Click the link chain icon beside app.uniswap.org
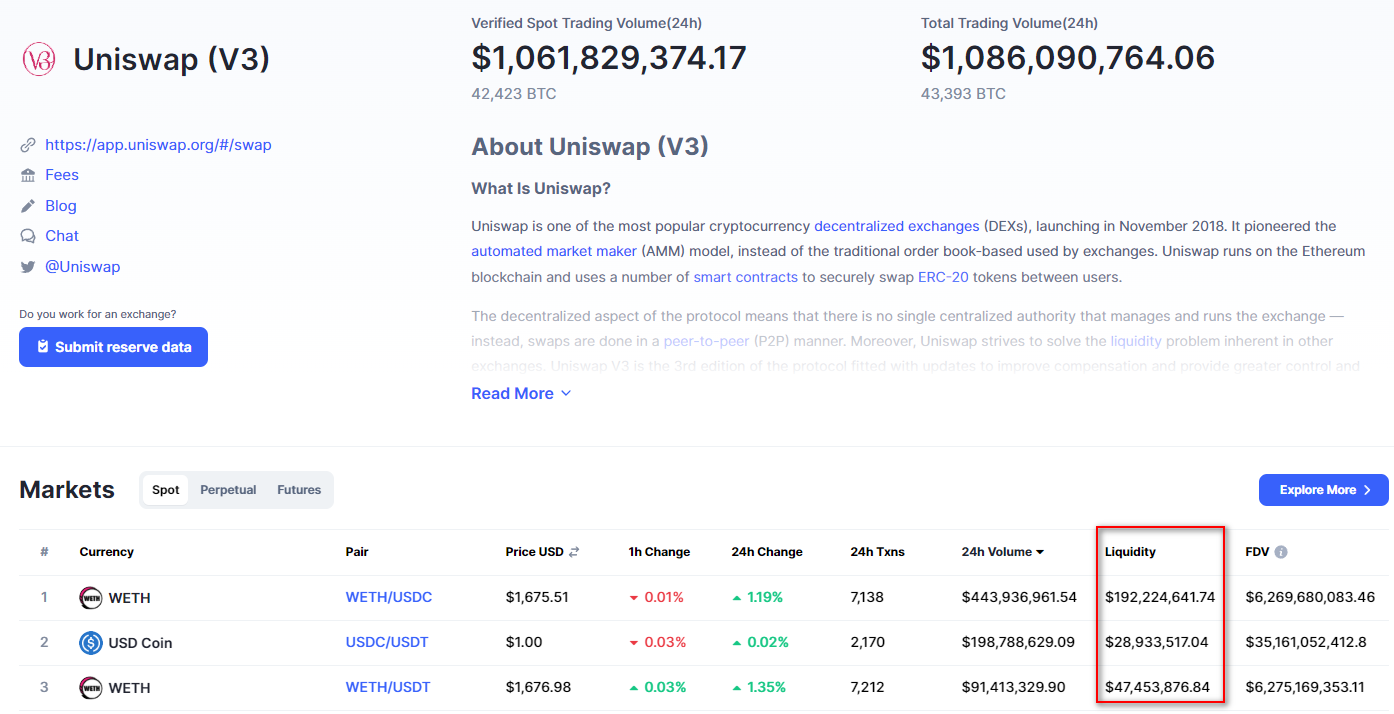Screen dimensions: 1394x714 (28, 145)
